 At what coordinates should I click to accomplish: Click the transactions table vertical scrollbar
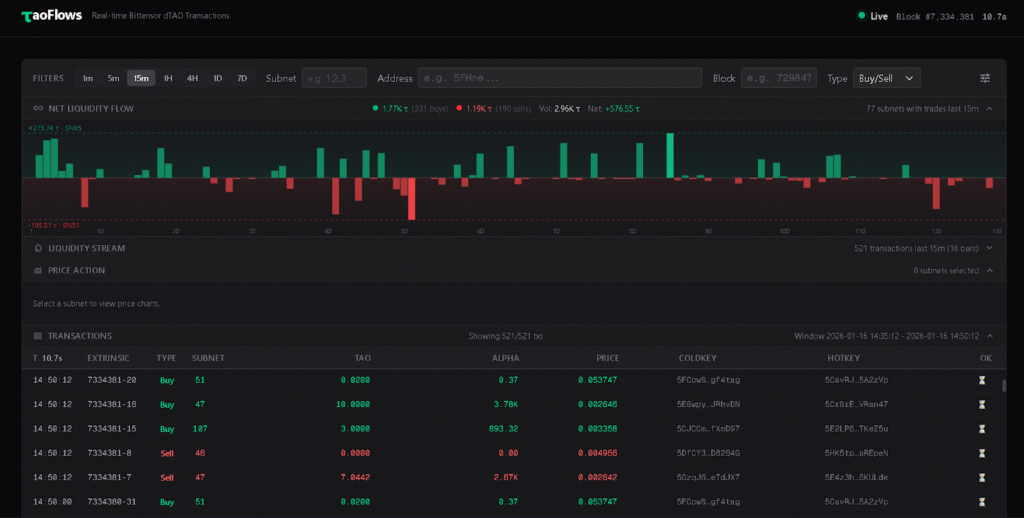(1004, 386)
